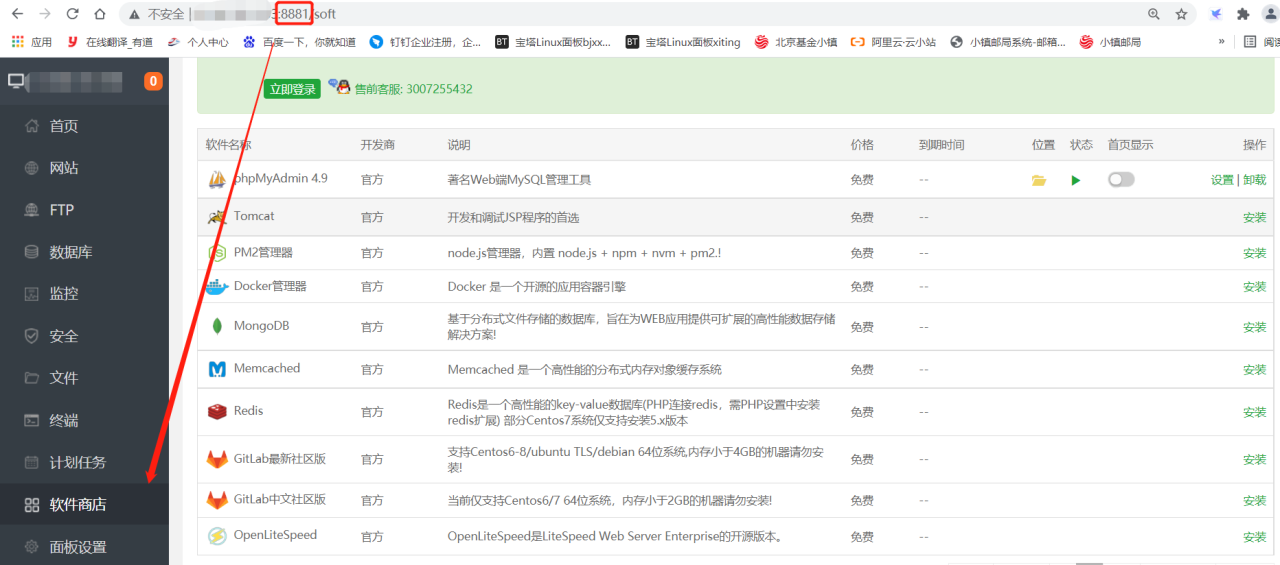Click the phpMyAdmin folder location icon
This screenshot has width=1280, height=565.
[x=1039, y=180]
